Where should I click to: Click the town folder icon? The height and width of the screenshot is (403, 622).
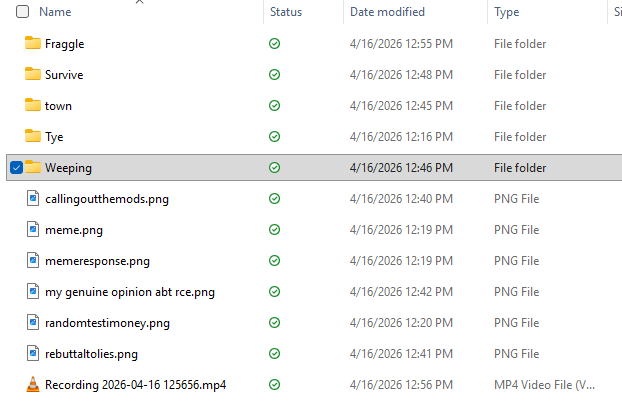click(33, 105)
